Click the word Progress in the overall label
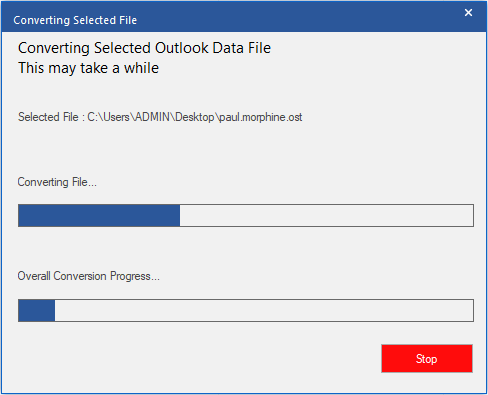Screen dimensions: 488x395 click(131, 276)
